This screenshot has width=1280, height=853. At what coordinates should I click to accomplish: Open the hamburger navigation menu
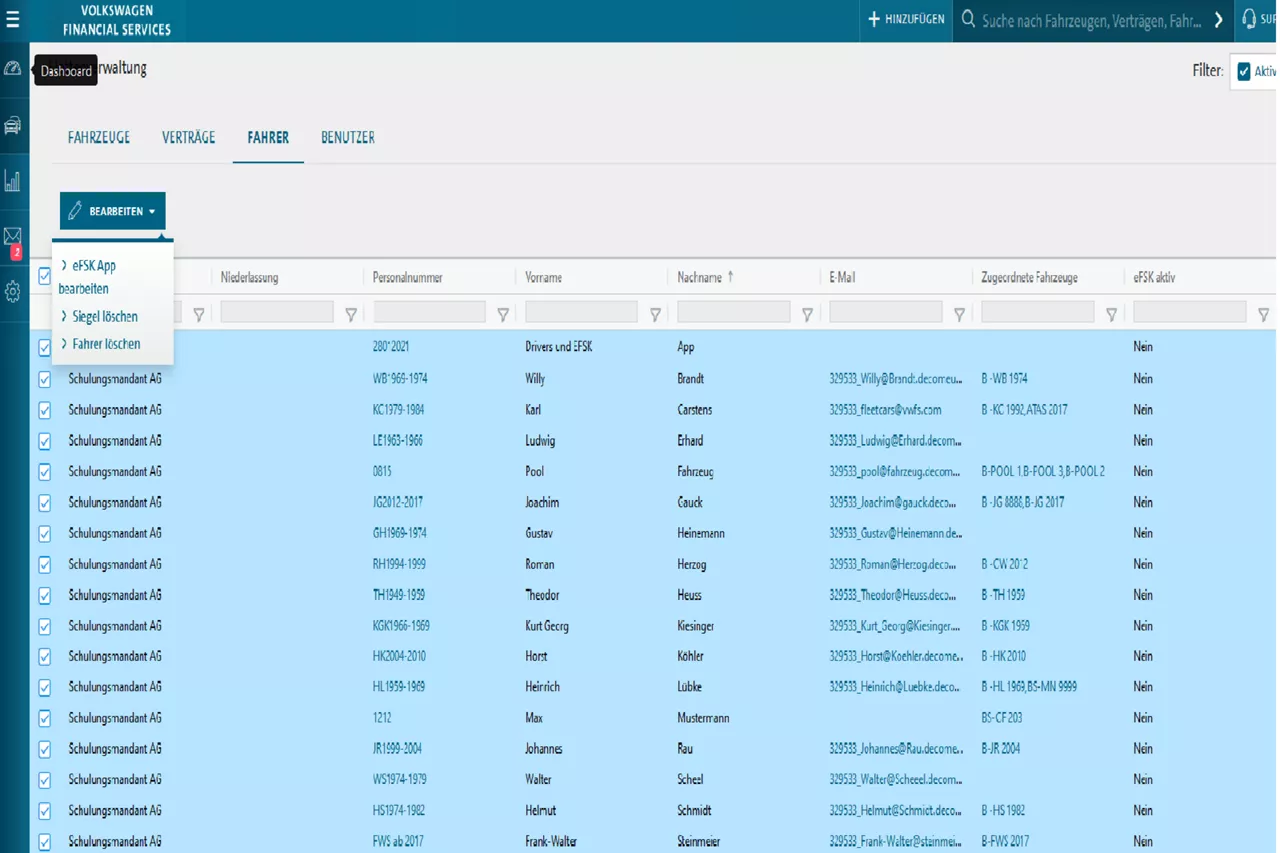(x=13, y=20)
